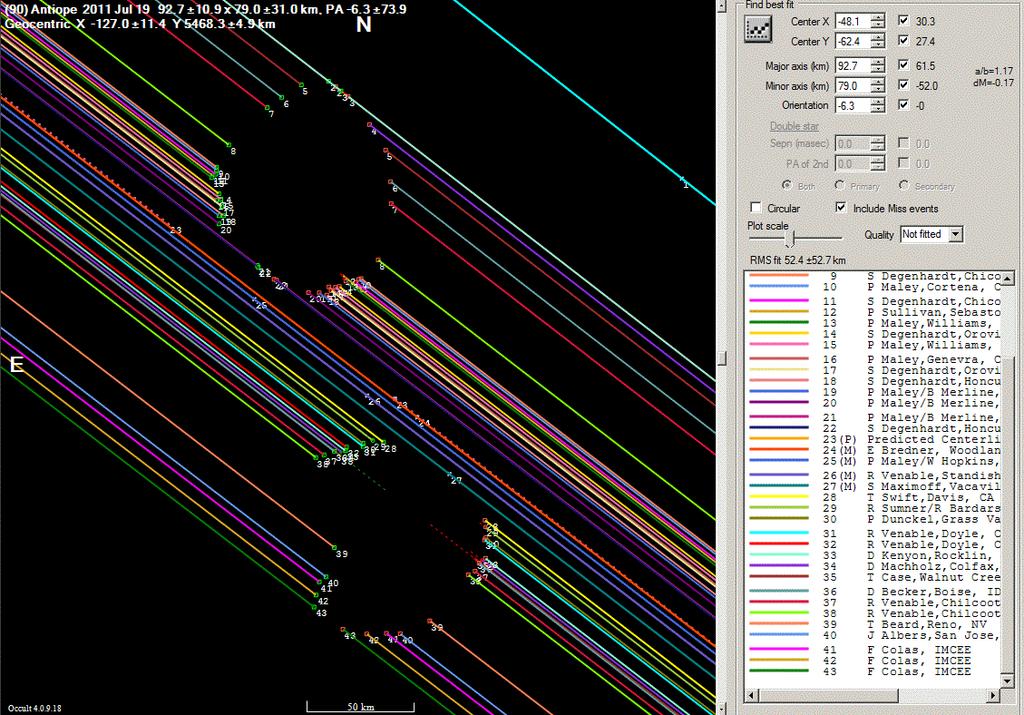1024x715 pixels.
Task: Click the plot pane scrollbar up arrow
Action: 722,6
